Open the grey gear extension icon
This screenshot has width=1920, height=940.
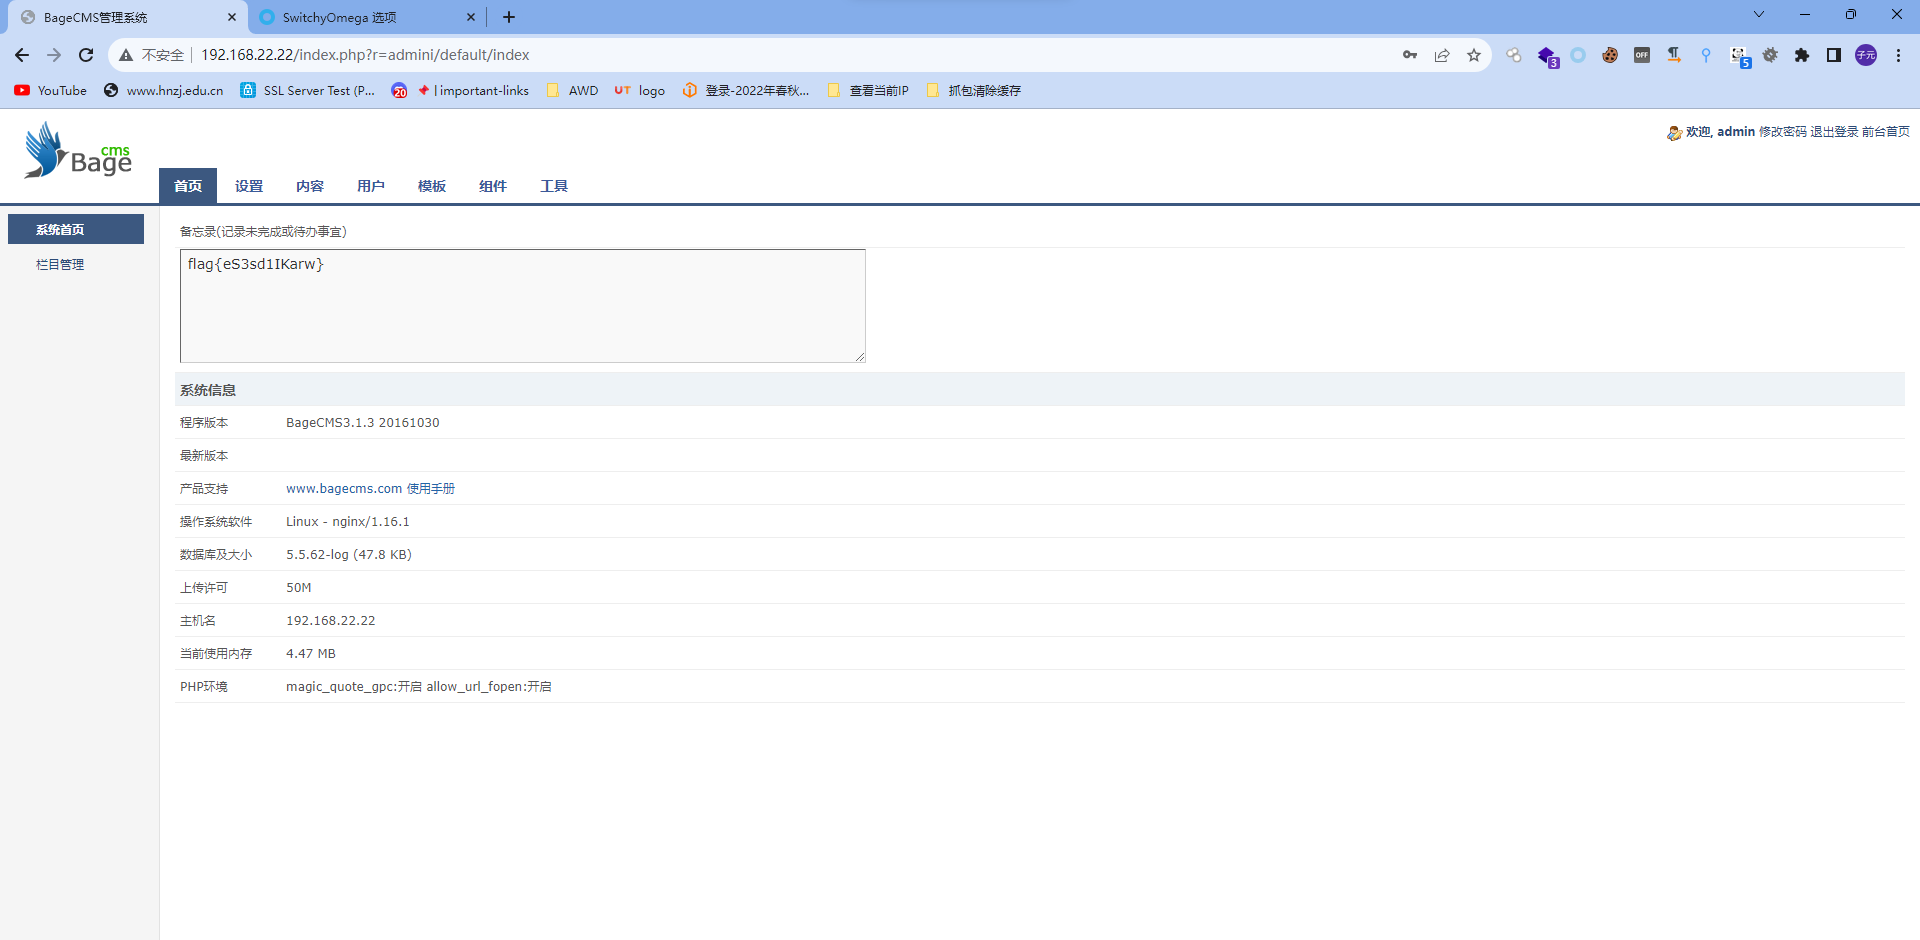pos(1770,55)
